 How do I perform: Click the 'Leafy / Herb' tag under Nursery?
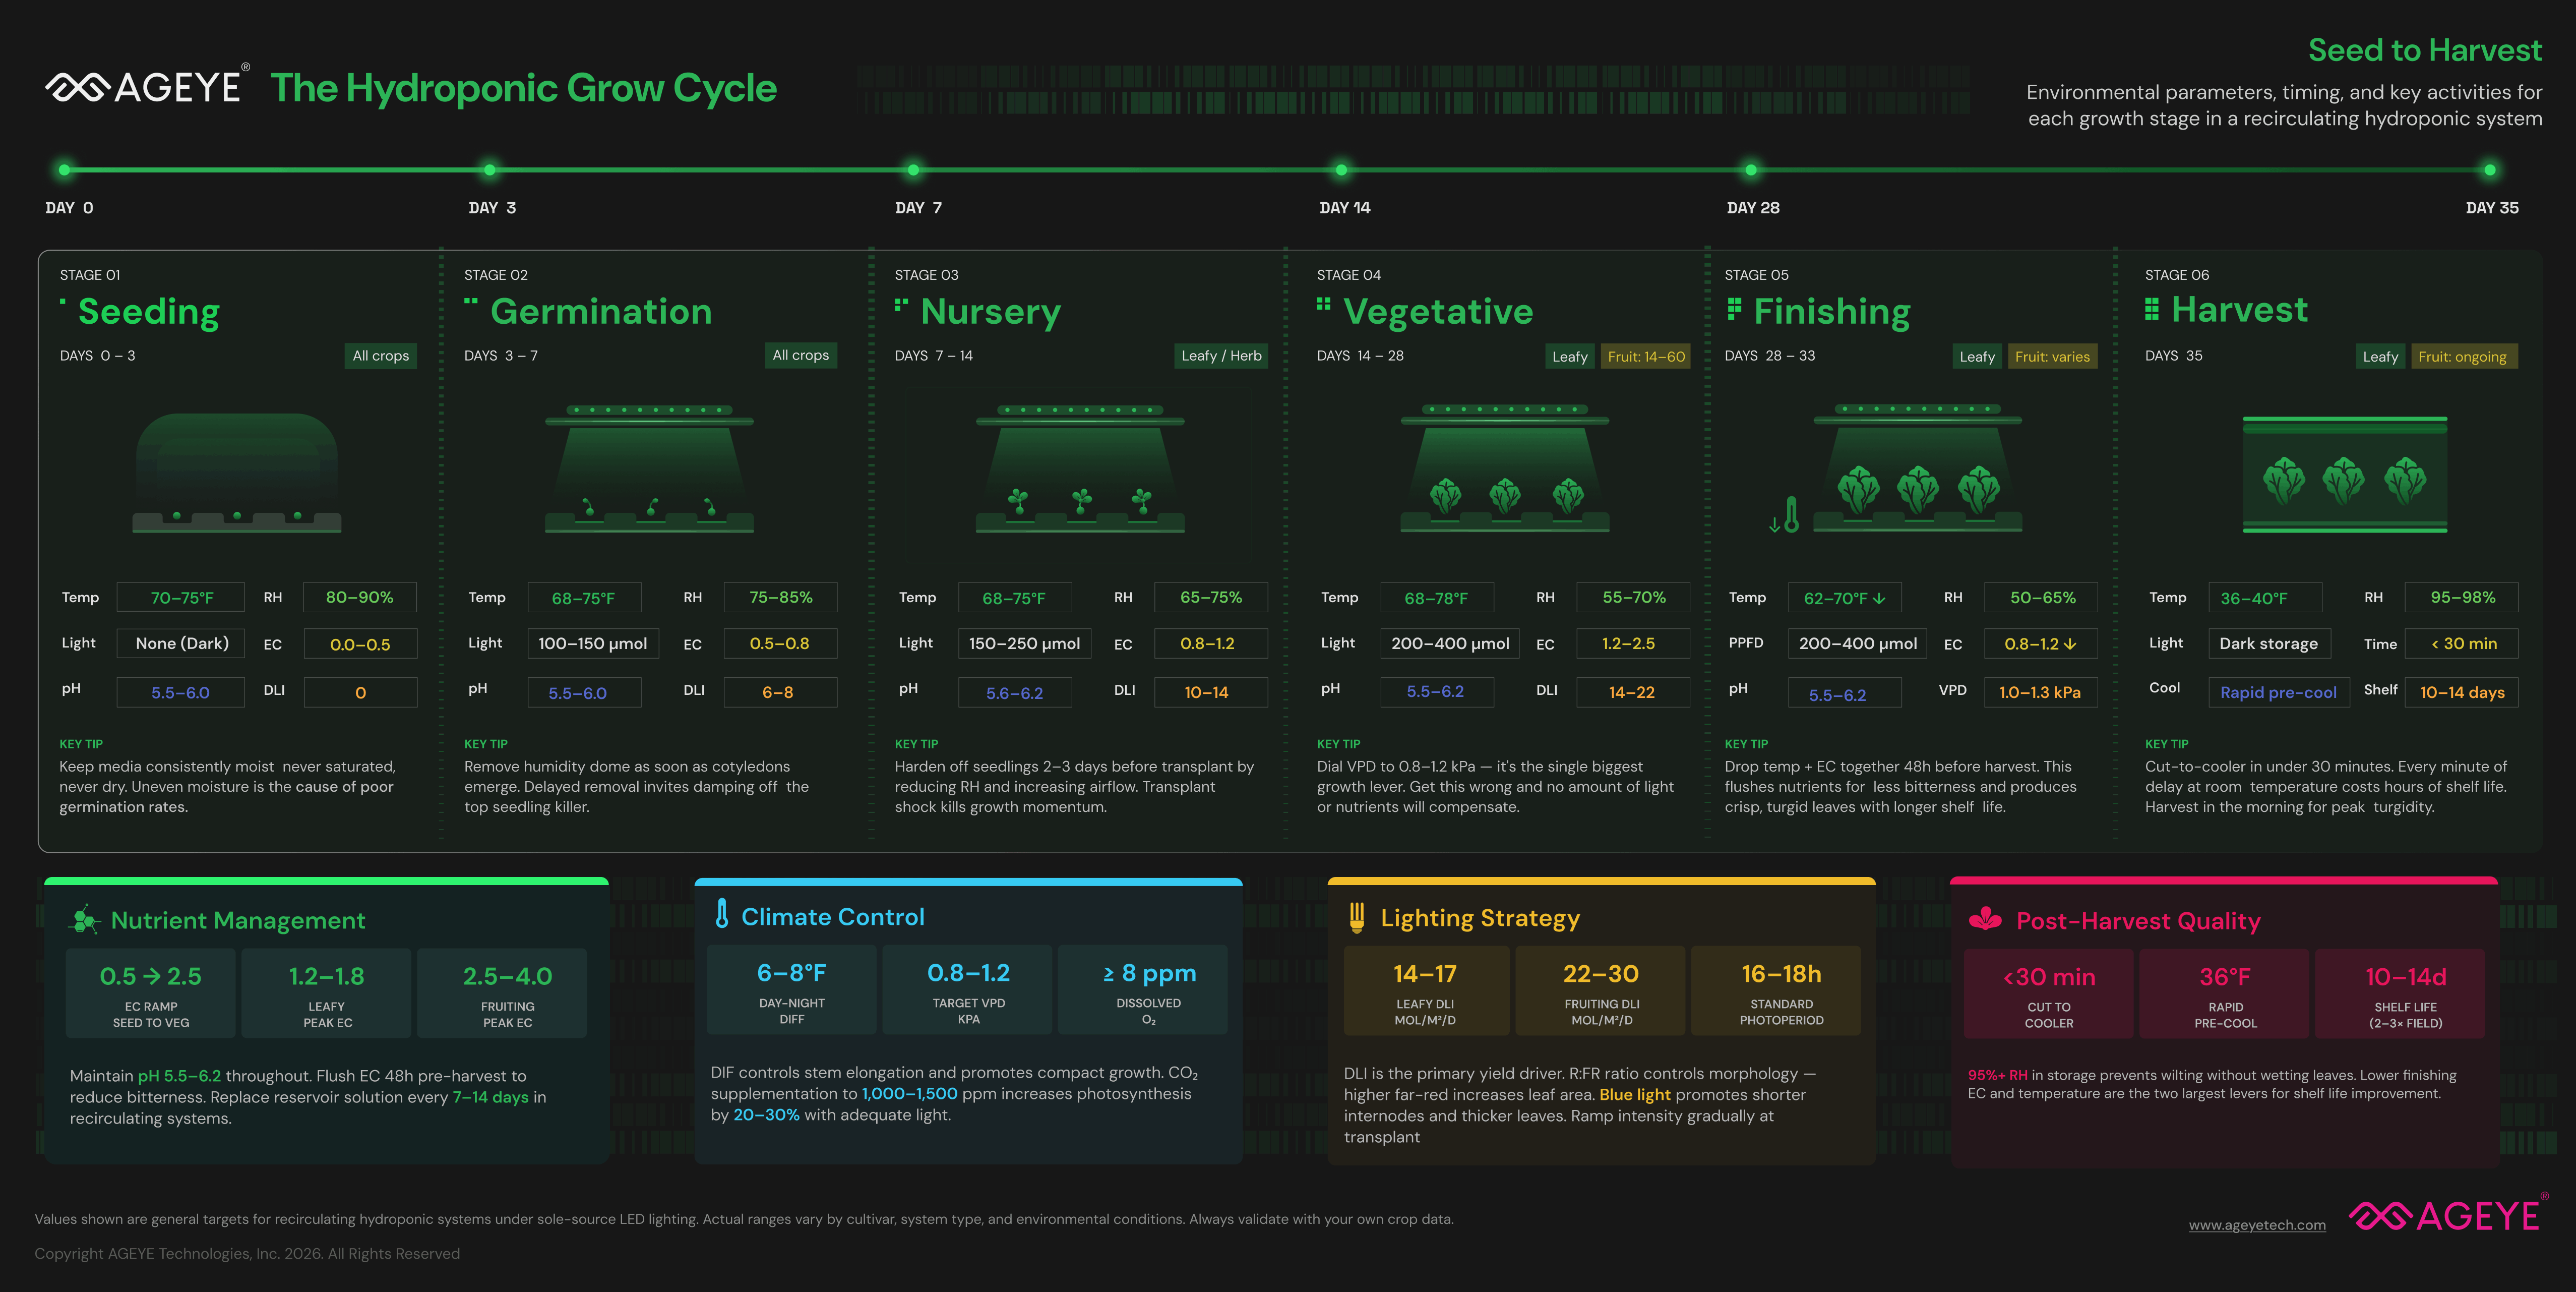click(1221, 356)
